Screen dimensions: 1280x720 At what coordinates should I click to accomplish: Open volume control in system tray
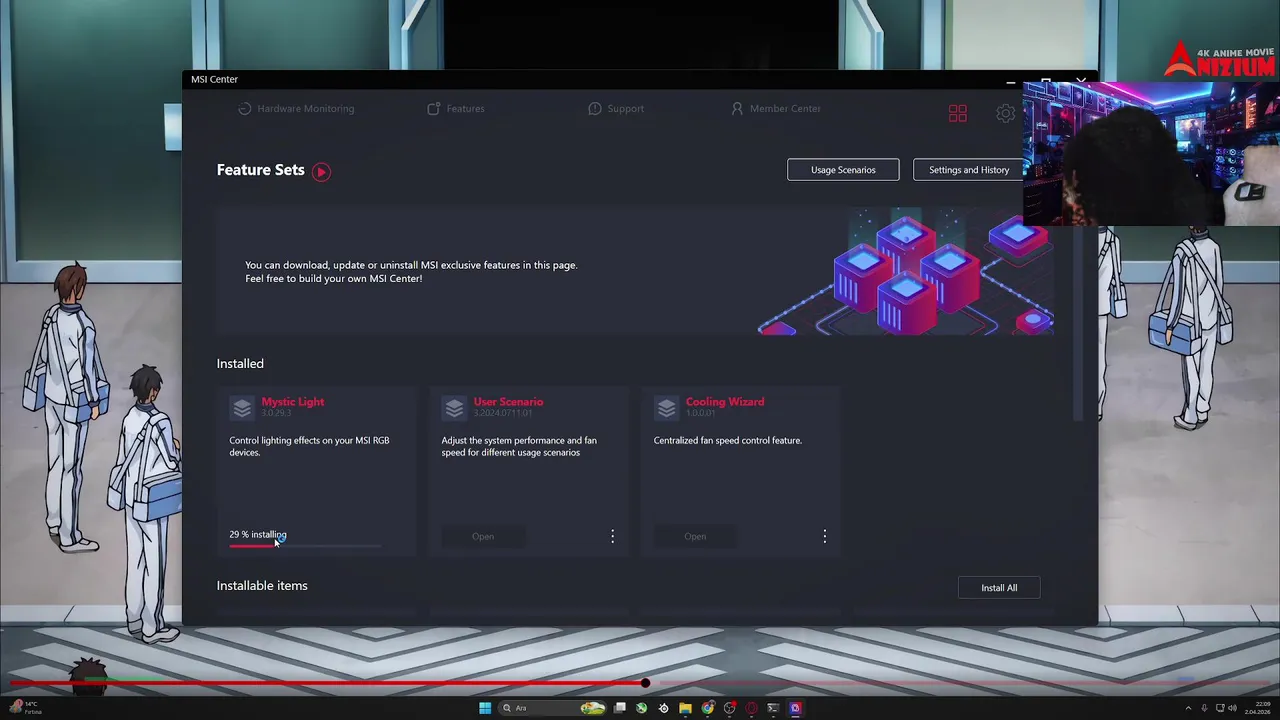pos(1233,708)
